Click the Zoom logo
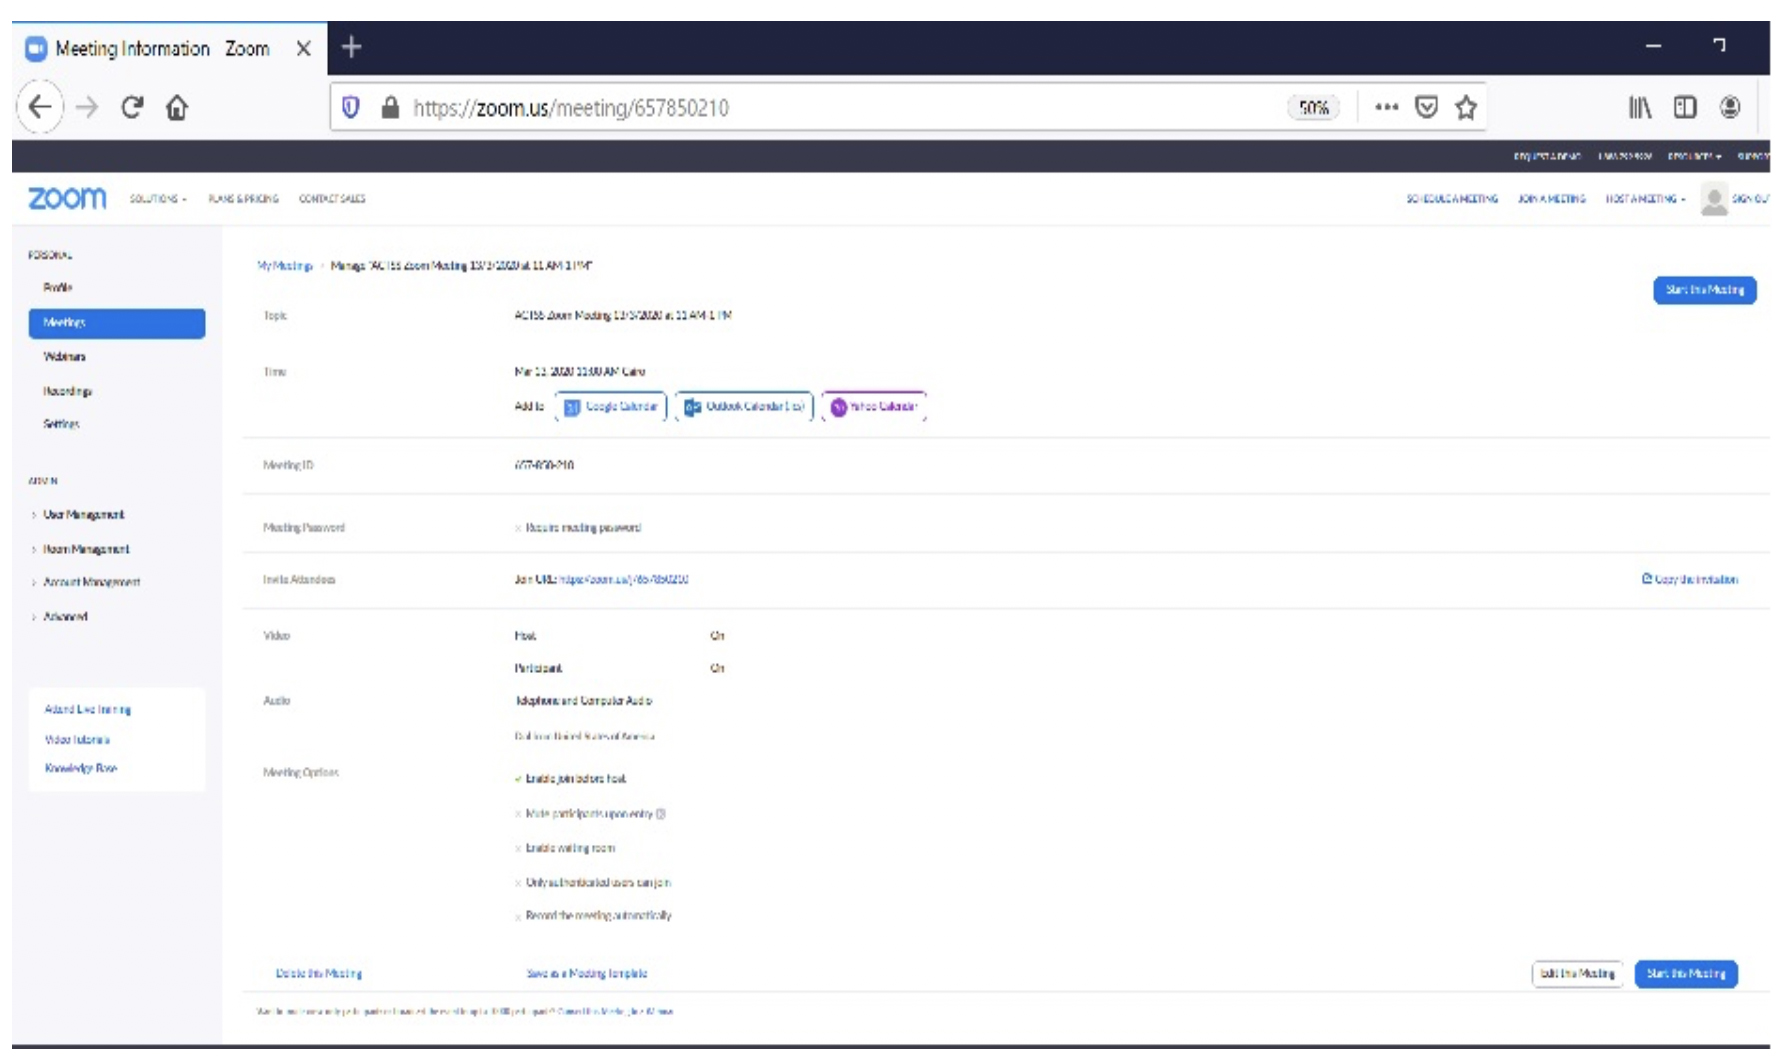The image size is (1792, 1060). click(x=67, y=198)
